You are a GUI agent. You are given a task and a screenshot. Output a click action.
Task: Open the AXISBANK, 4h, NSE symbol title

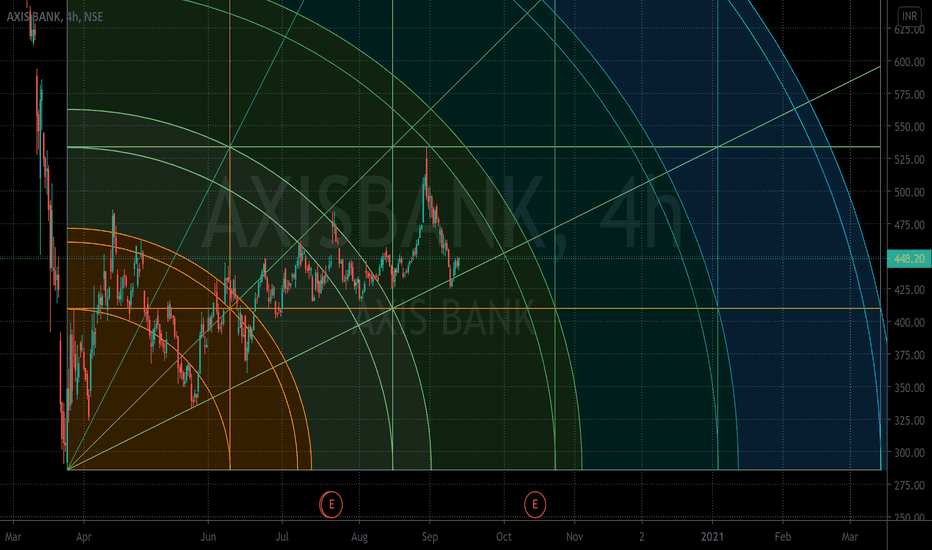[55, 17]
